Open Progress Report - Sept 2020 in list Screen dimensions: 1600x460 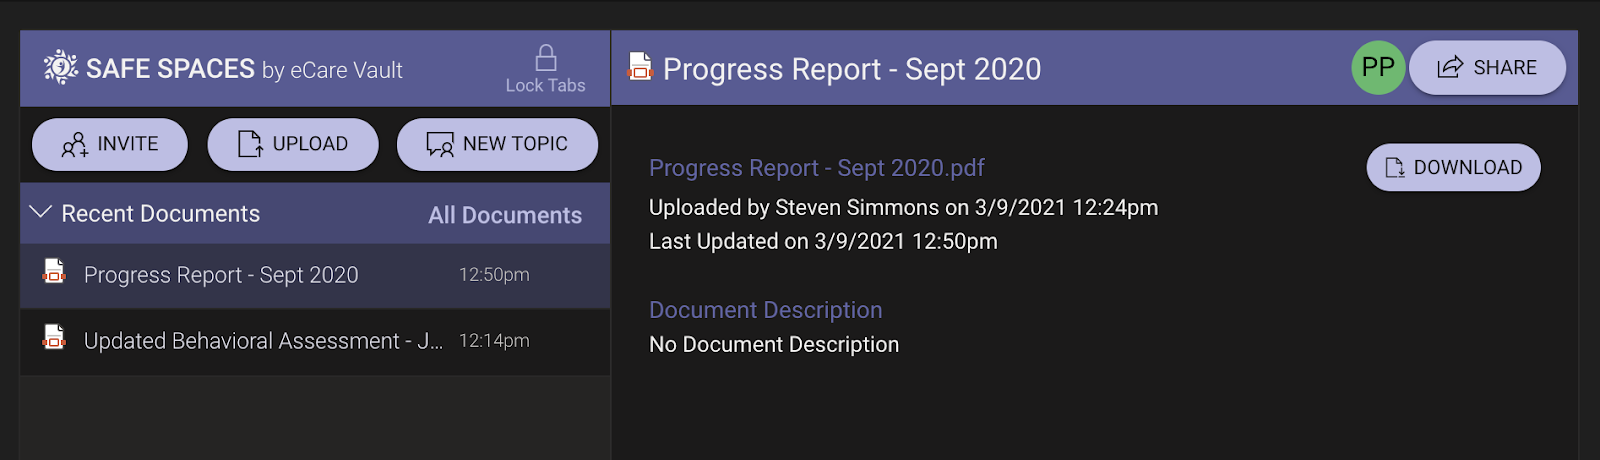221,275
